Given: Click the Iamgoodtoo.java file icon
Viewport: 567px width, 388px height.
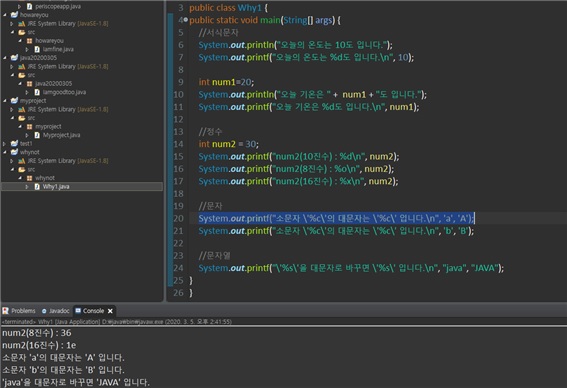Looking at the screenshot, I should (37, 92).
